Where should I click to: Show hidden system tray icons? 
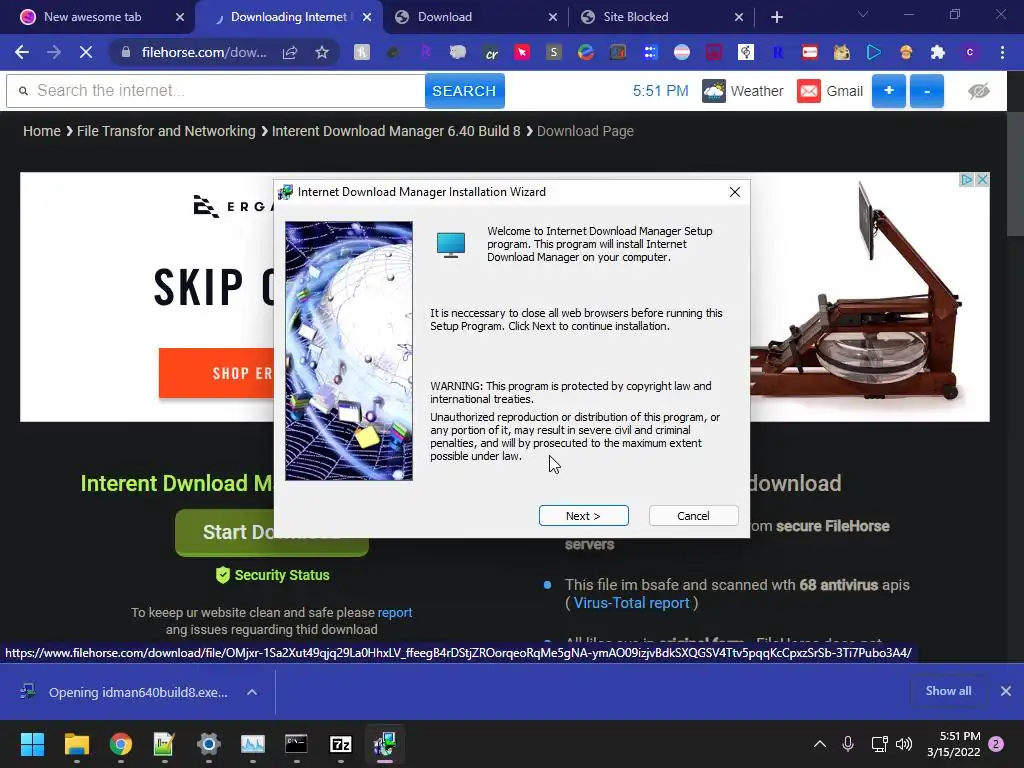pos(820,744)
